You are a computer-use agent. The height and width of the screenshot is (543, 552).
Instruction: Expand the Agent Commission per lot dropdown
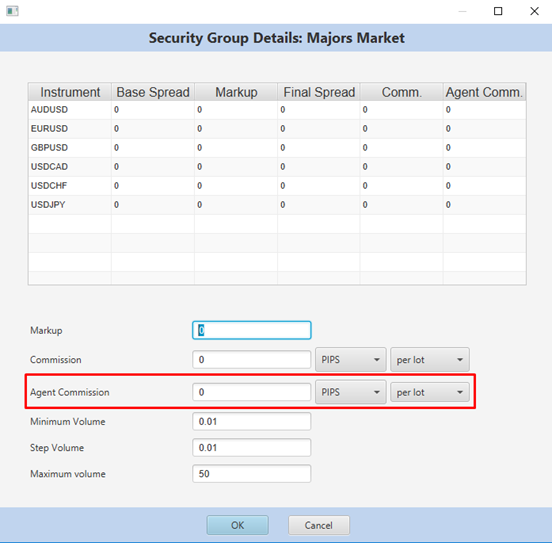point(429,392)
